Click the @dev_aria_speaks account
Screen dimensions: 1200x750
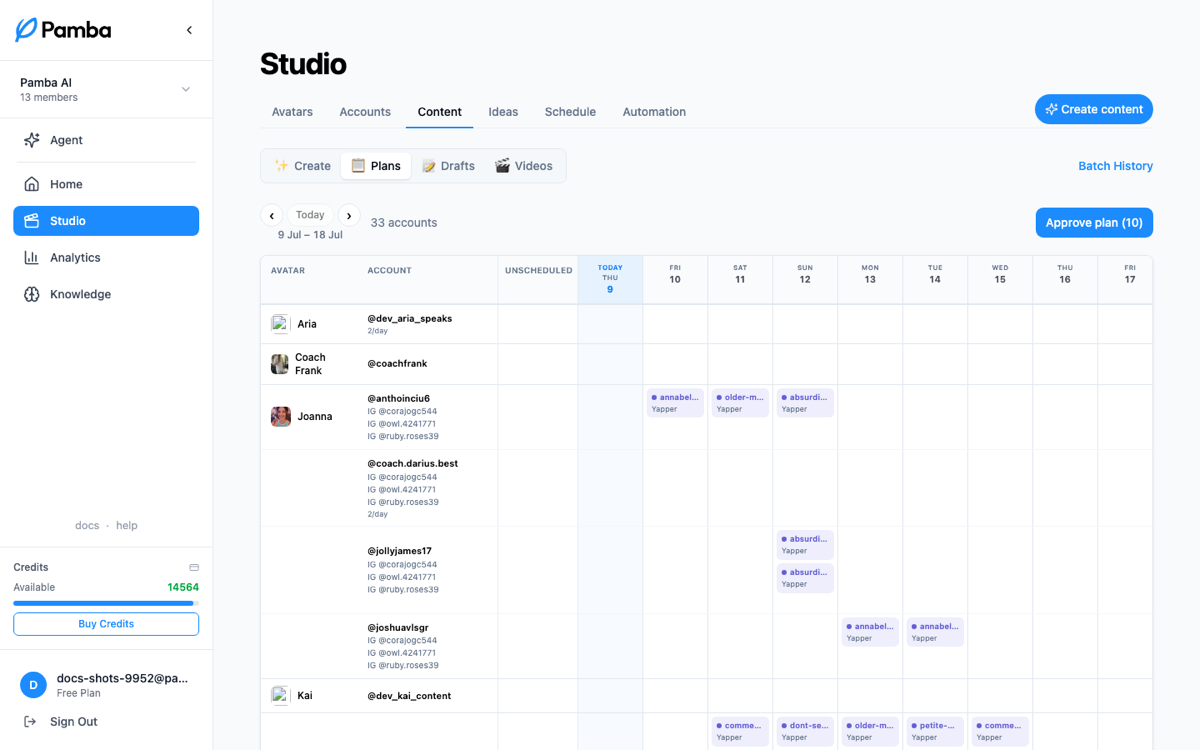tap(410, 318)
